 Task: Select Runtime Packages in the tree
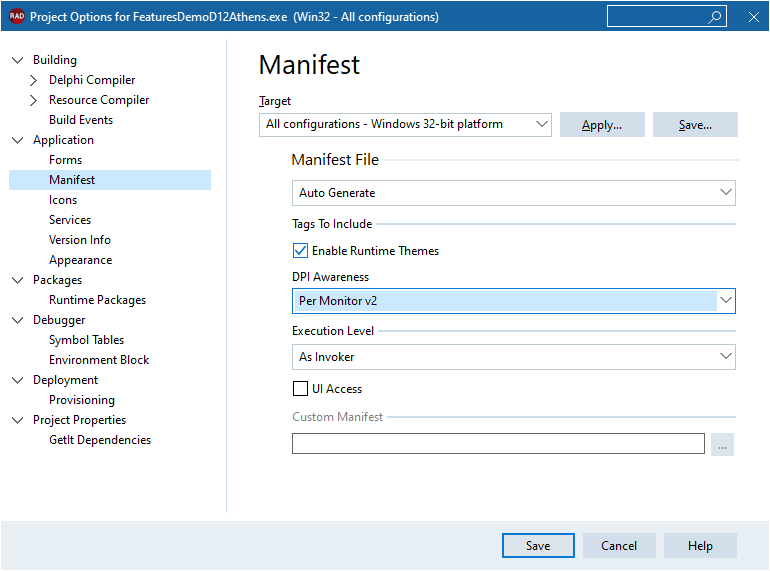pos(97,300)
